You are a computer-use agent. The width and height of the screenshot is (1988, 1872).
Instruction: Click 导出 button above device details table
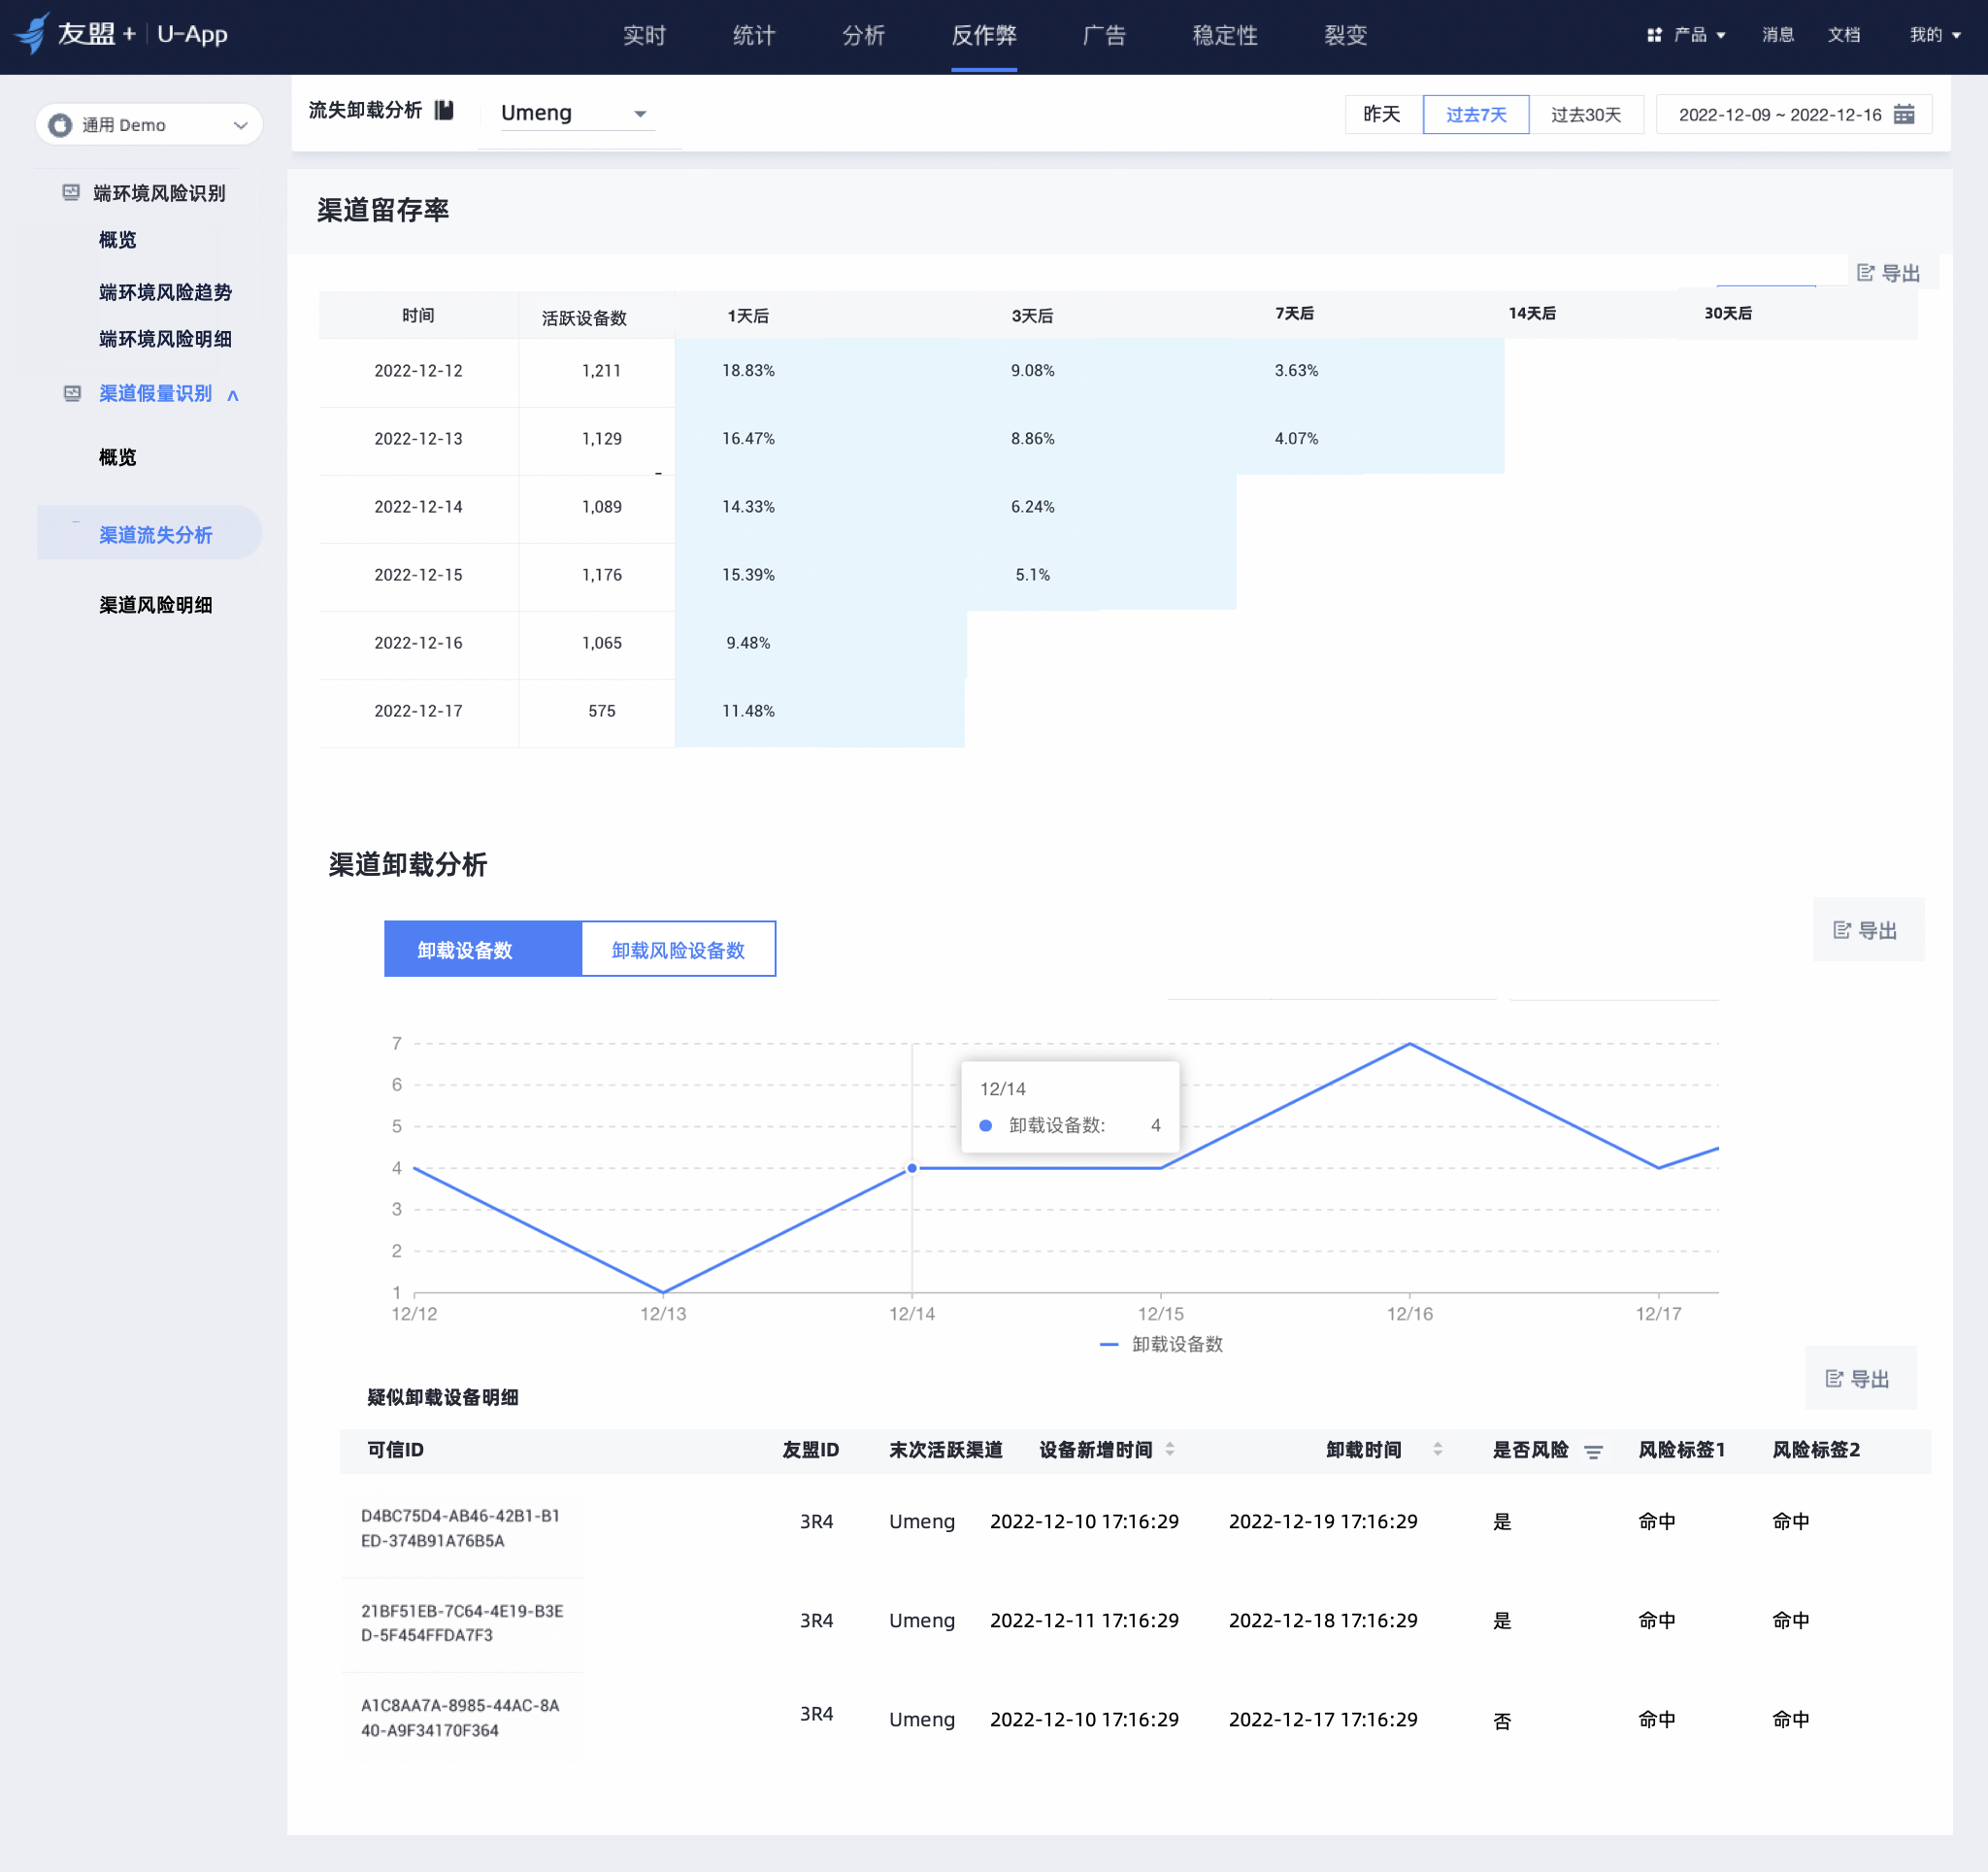pos(1859,1379)
